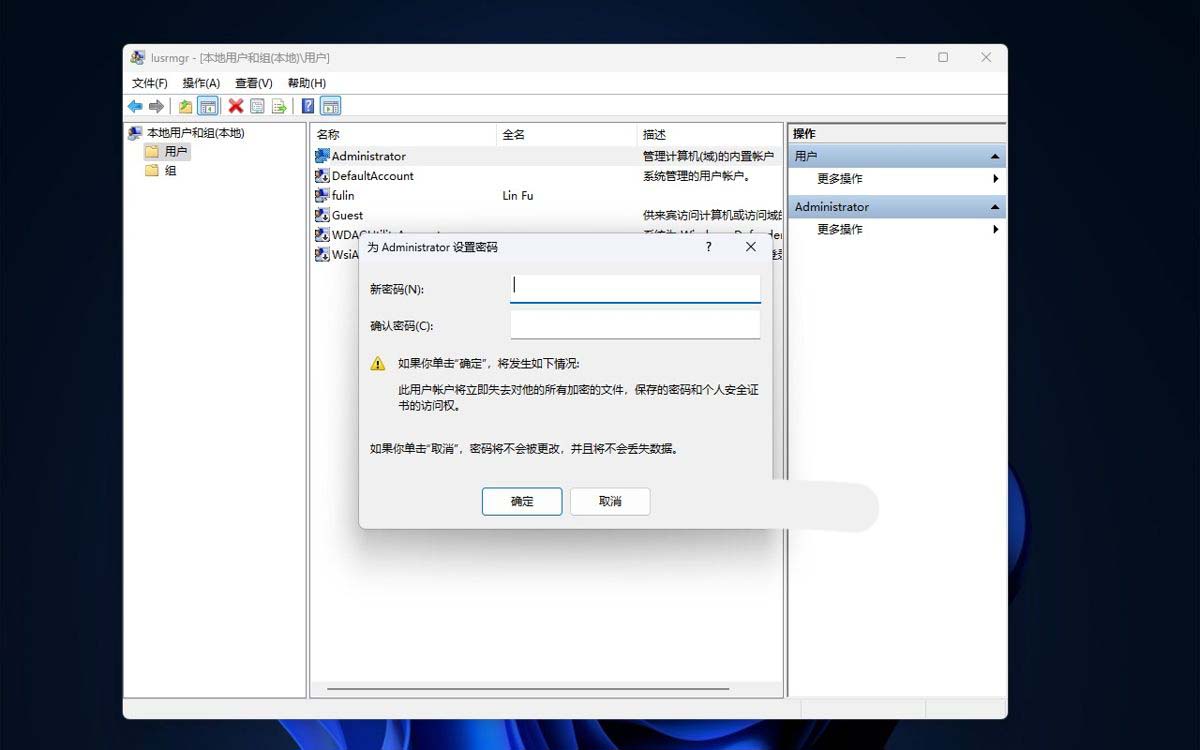
Task: Open the 查看(V) menu
Action: (252, 82)
